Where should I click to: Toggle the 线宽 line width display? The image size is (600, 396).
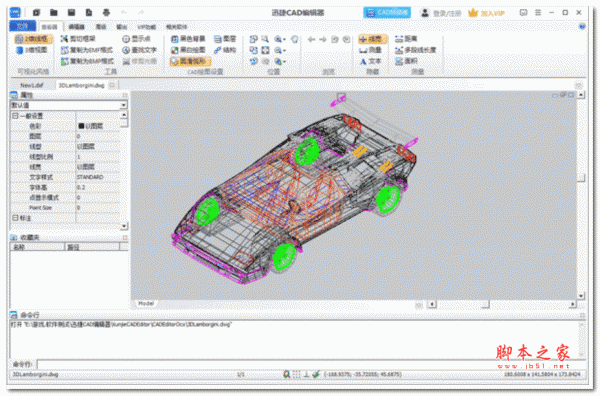tap(372, 39)
